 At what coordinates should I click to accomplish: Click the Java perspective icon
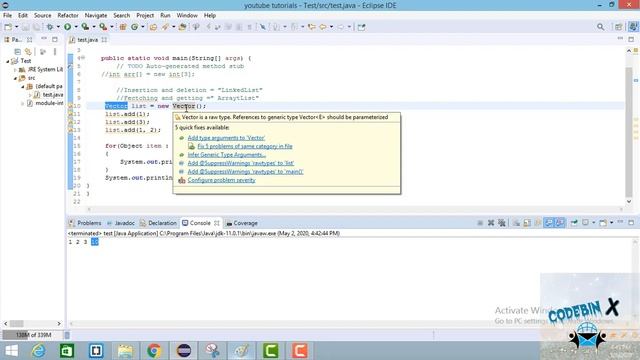633,27
